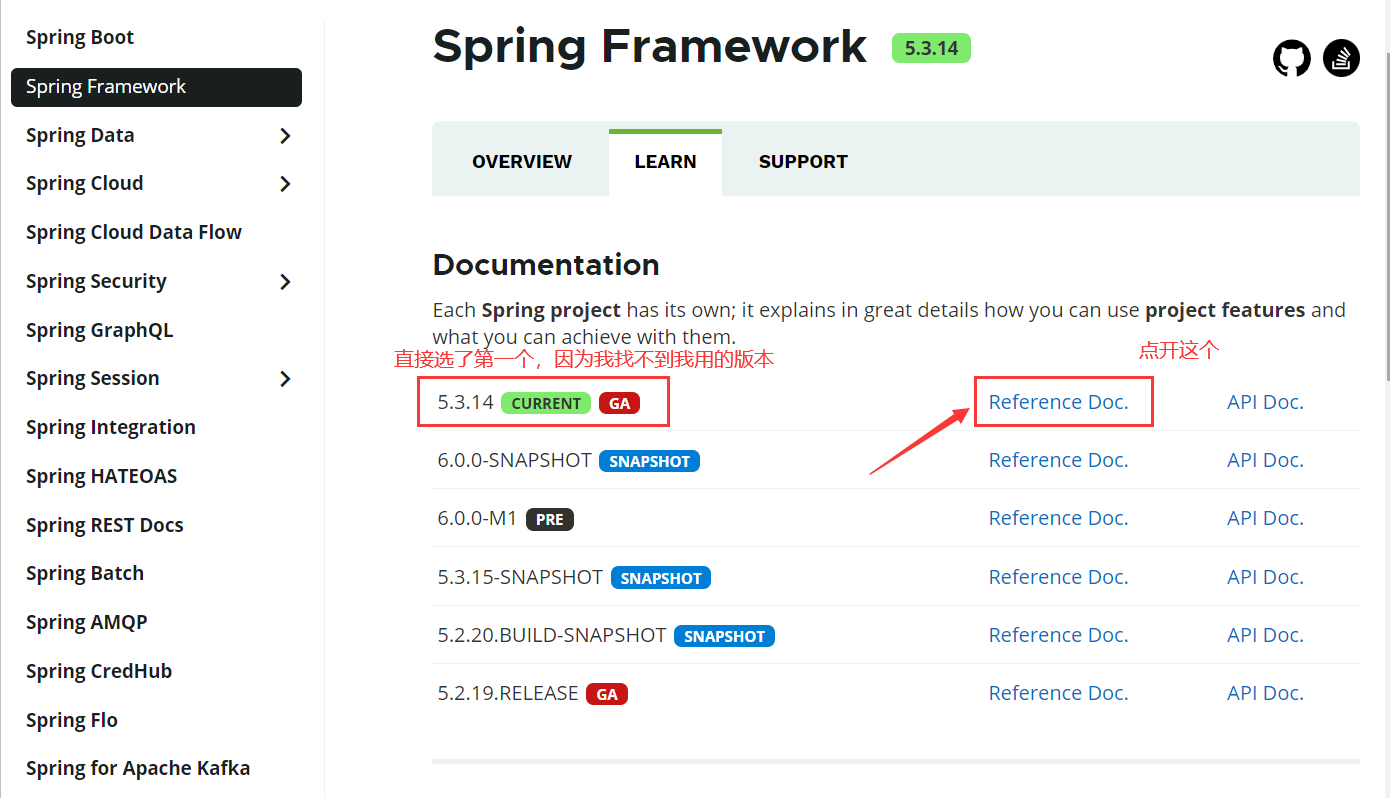This screenshot has width=1390, height=798.
Task: Click the 6.0.0-SNAPSHOT version text
Action: (x=514, y=460)
